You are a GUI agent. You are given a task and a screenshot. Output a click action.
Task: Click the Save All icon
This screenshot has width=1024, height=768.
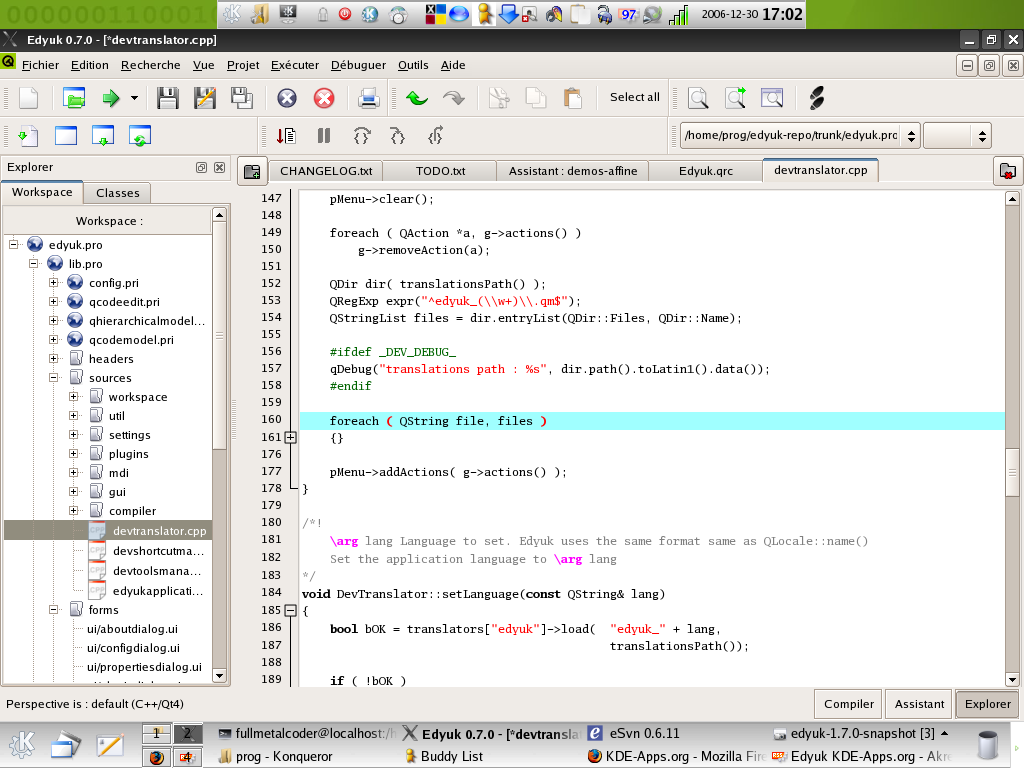tap(242, 98)
